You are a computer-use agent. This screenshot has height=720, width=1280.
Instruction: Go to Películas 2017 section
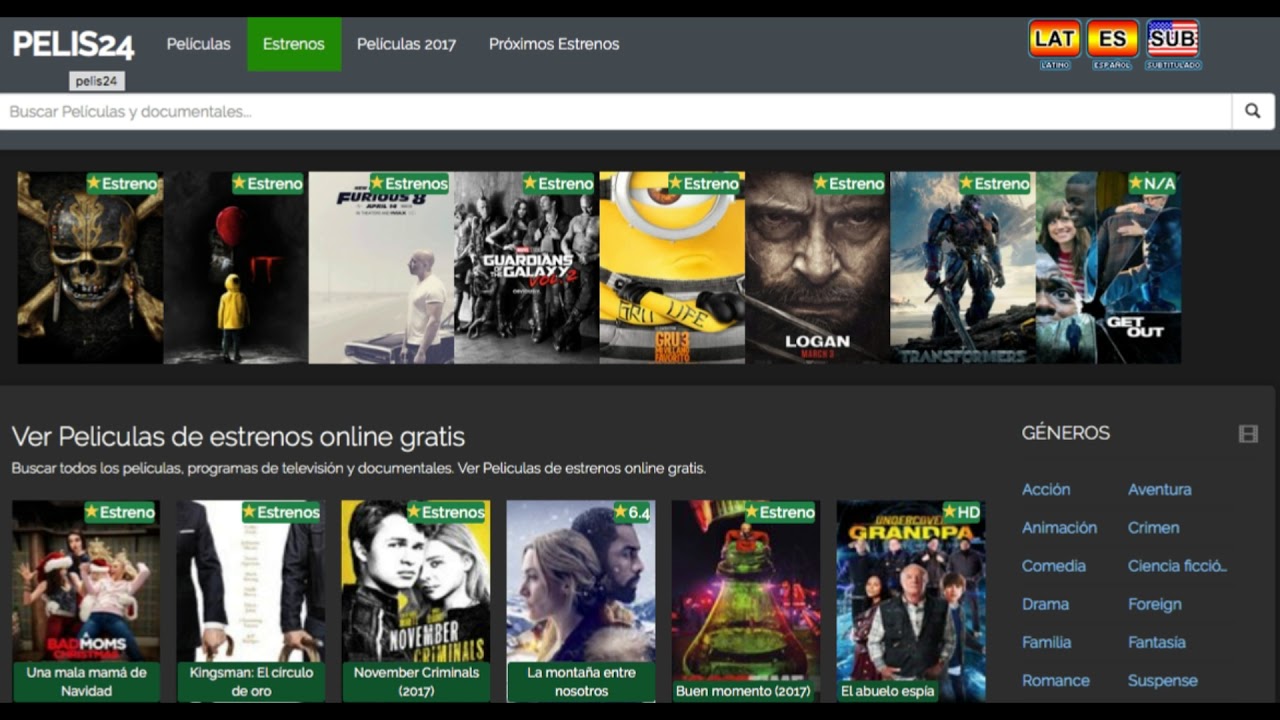tap(406, 44)
